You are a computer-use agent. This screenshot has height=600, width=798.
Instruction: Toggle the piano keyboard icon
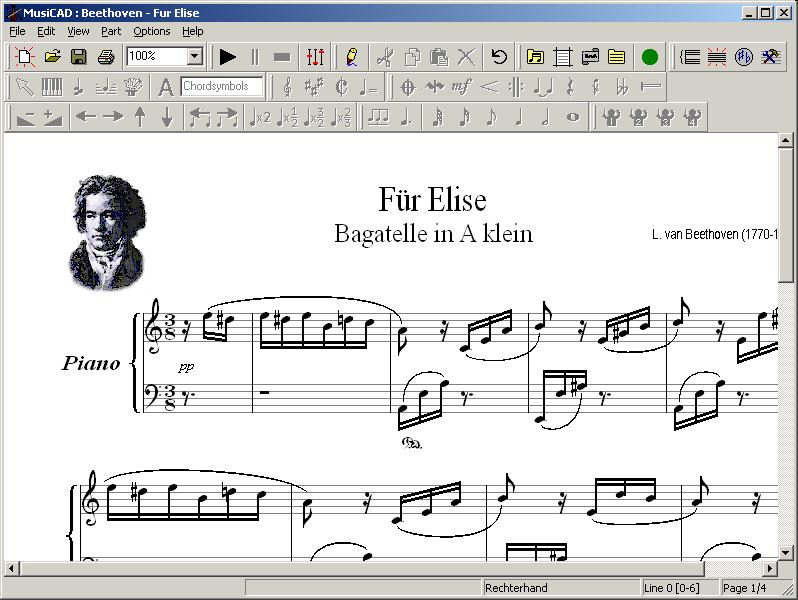pos(51,87)
